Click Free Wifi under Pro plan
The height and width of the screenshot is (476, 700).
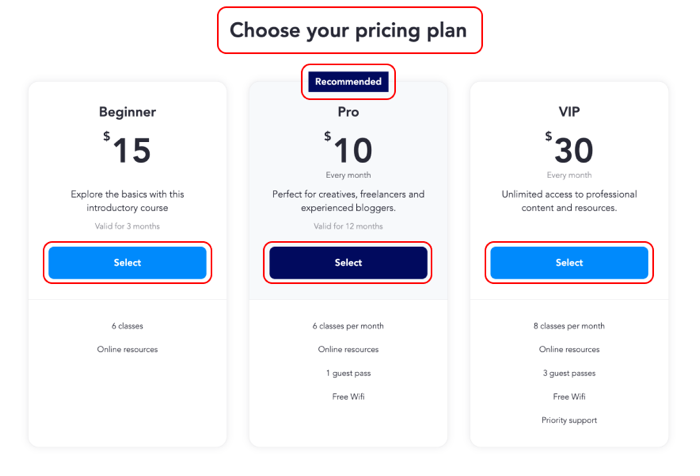[x=348, y=397]
